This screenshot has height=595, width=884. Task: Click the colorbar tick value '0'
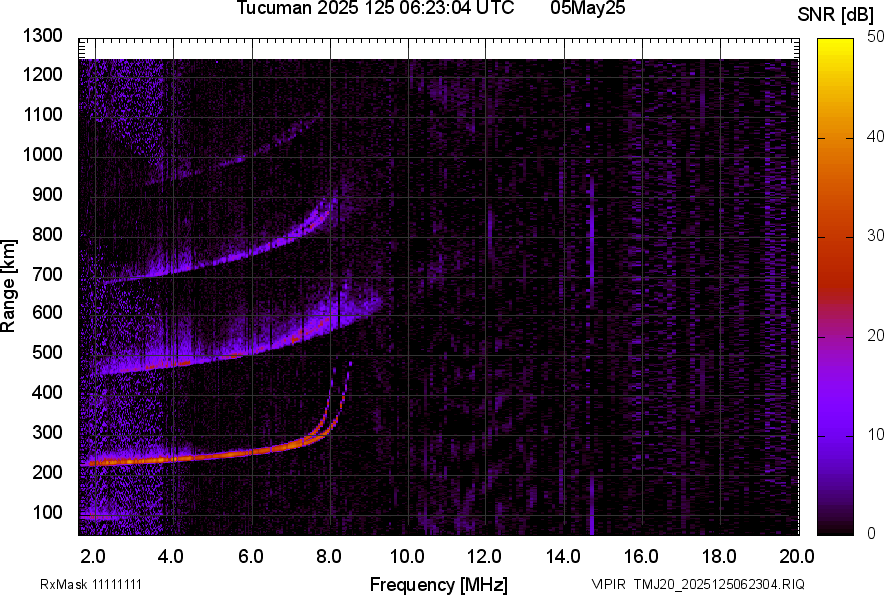pyautogui.click(x=872, y=532)
